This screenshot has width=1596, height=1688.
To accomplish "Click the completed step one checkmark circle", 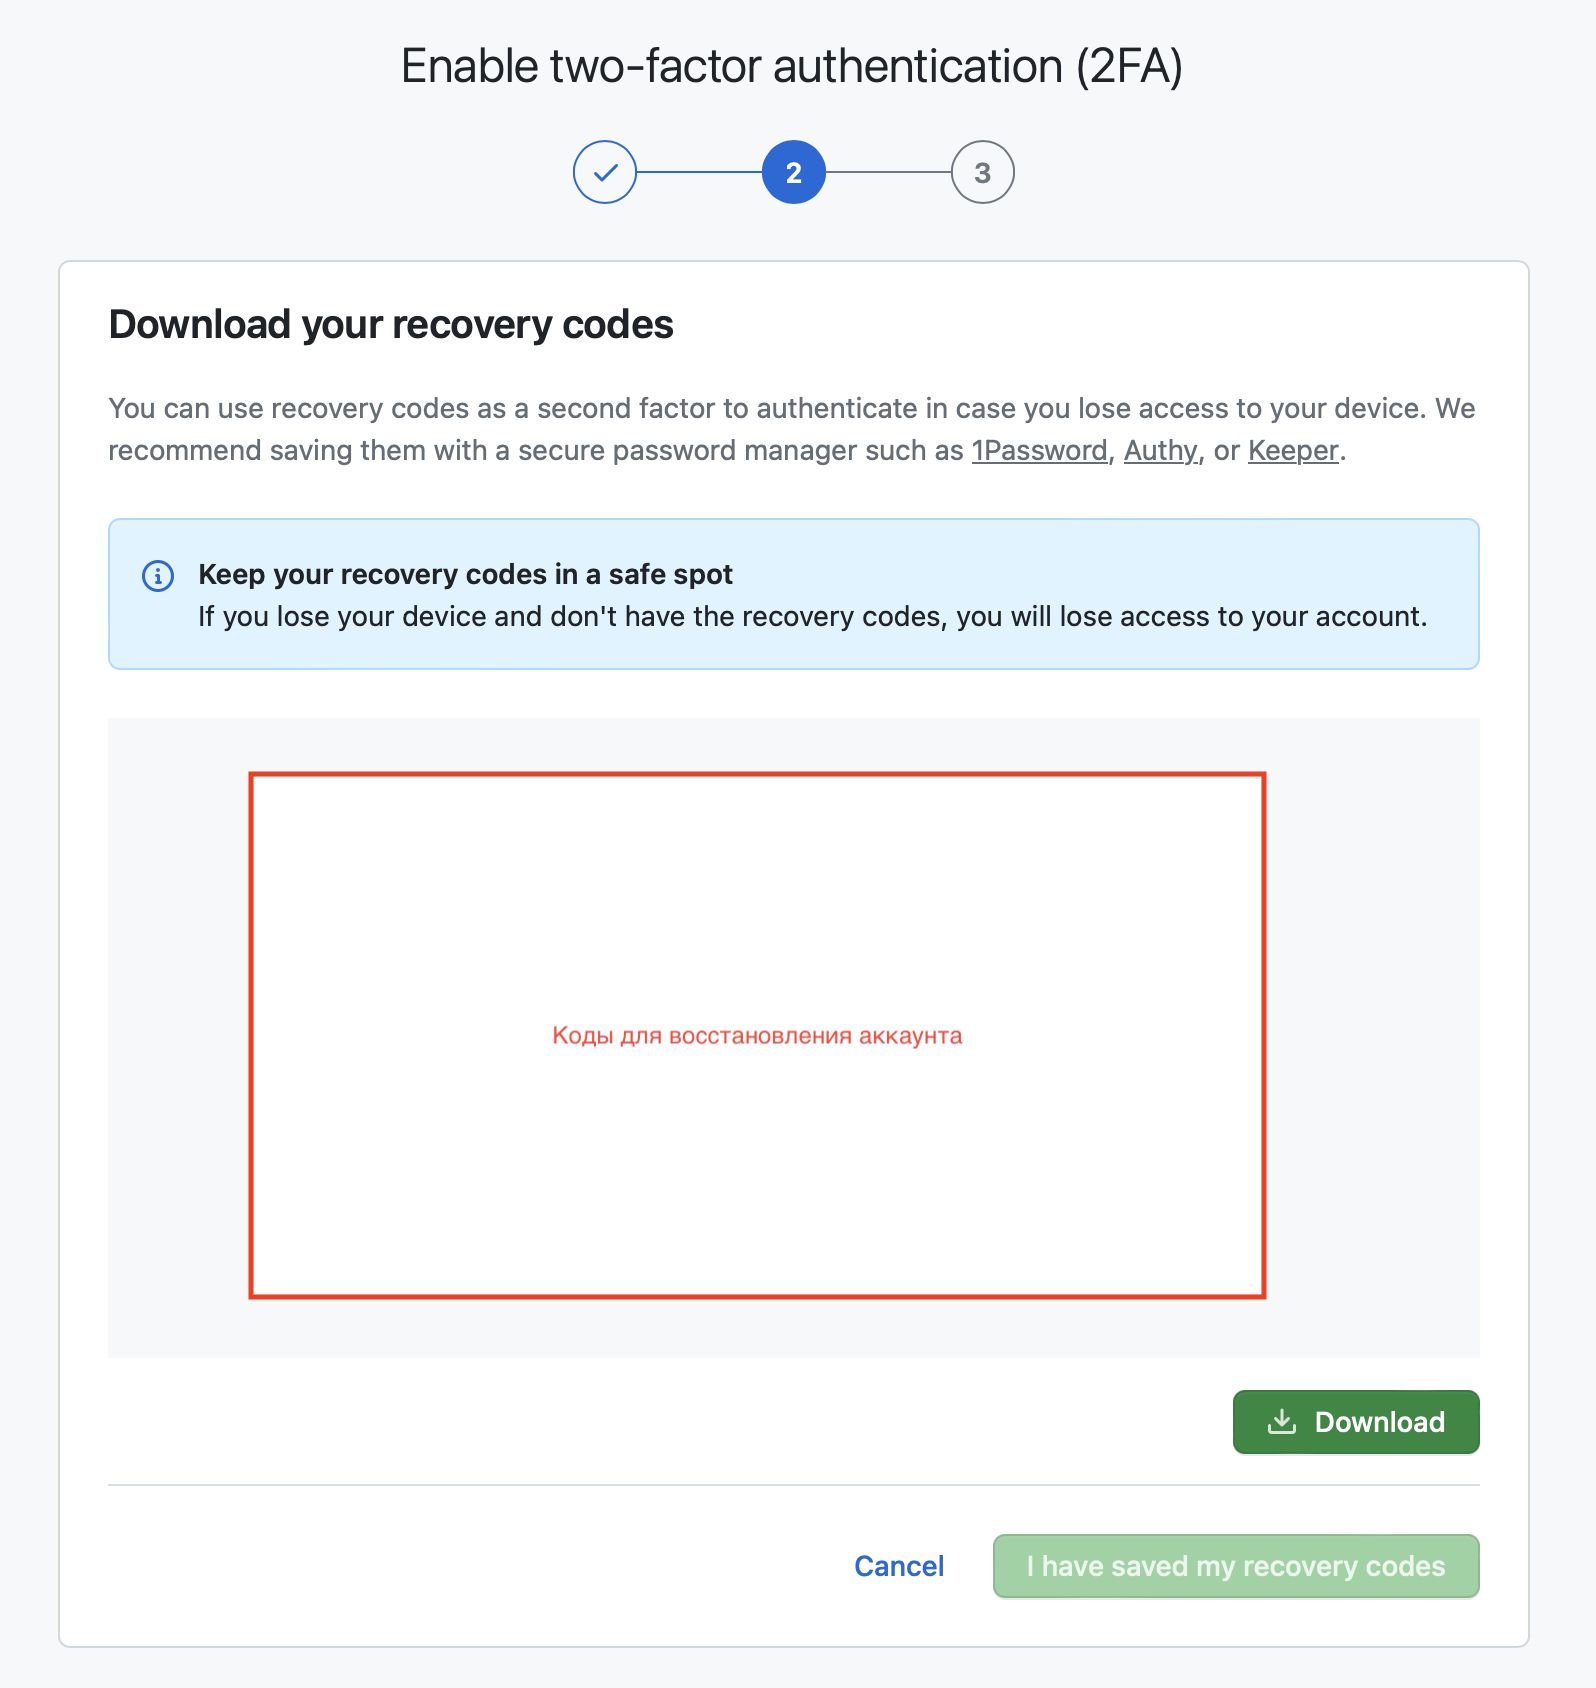I will 605,172.
